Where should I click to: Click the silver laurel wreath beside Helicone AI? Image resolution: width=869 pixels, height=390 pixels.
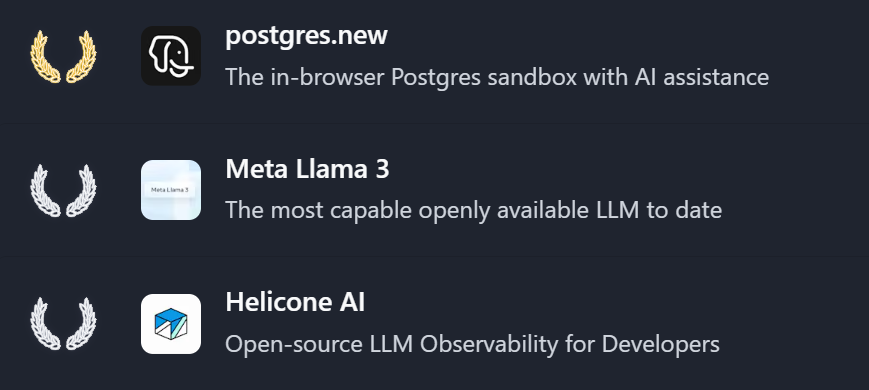point(63,324)
